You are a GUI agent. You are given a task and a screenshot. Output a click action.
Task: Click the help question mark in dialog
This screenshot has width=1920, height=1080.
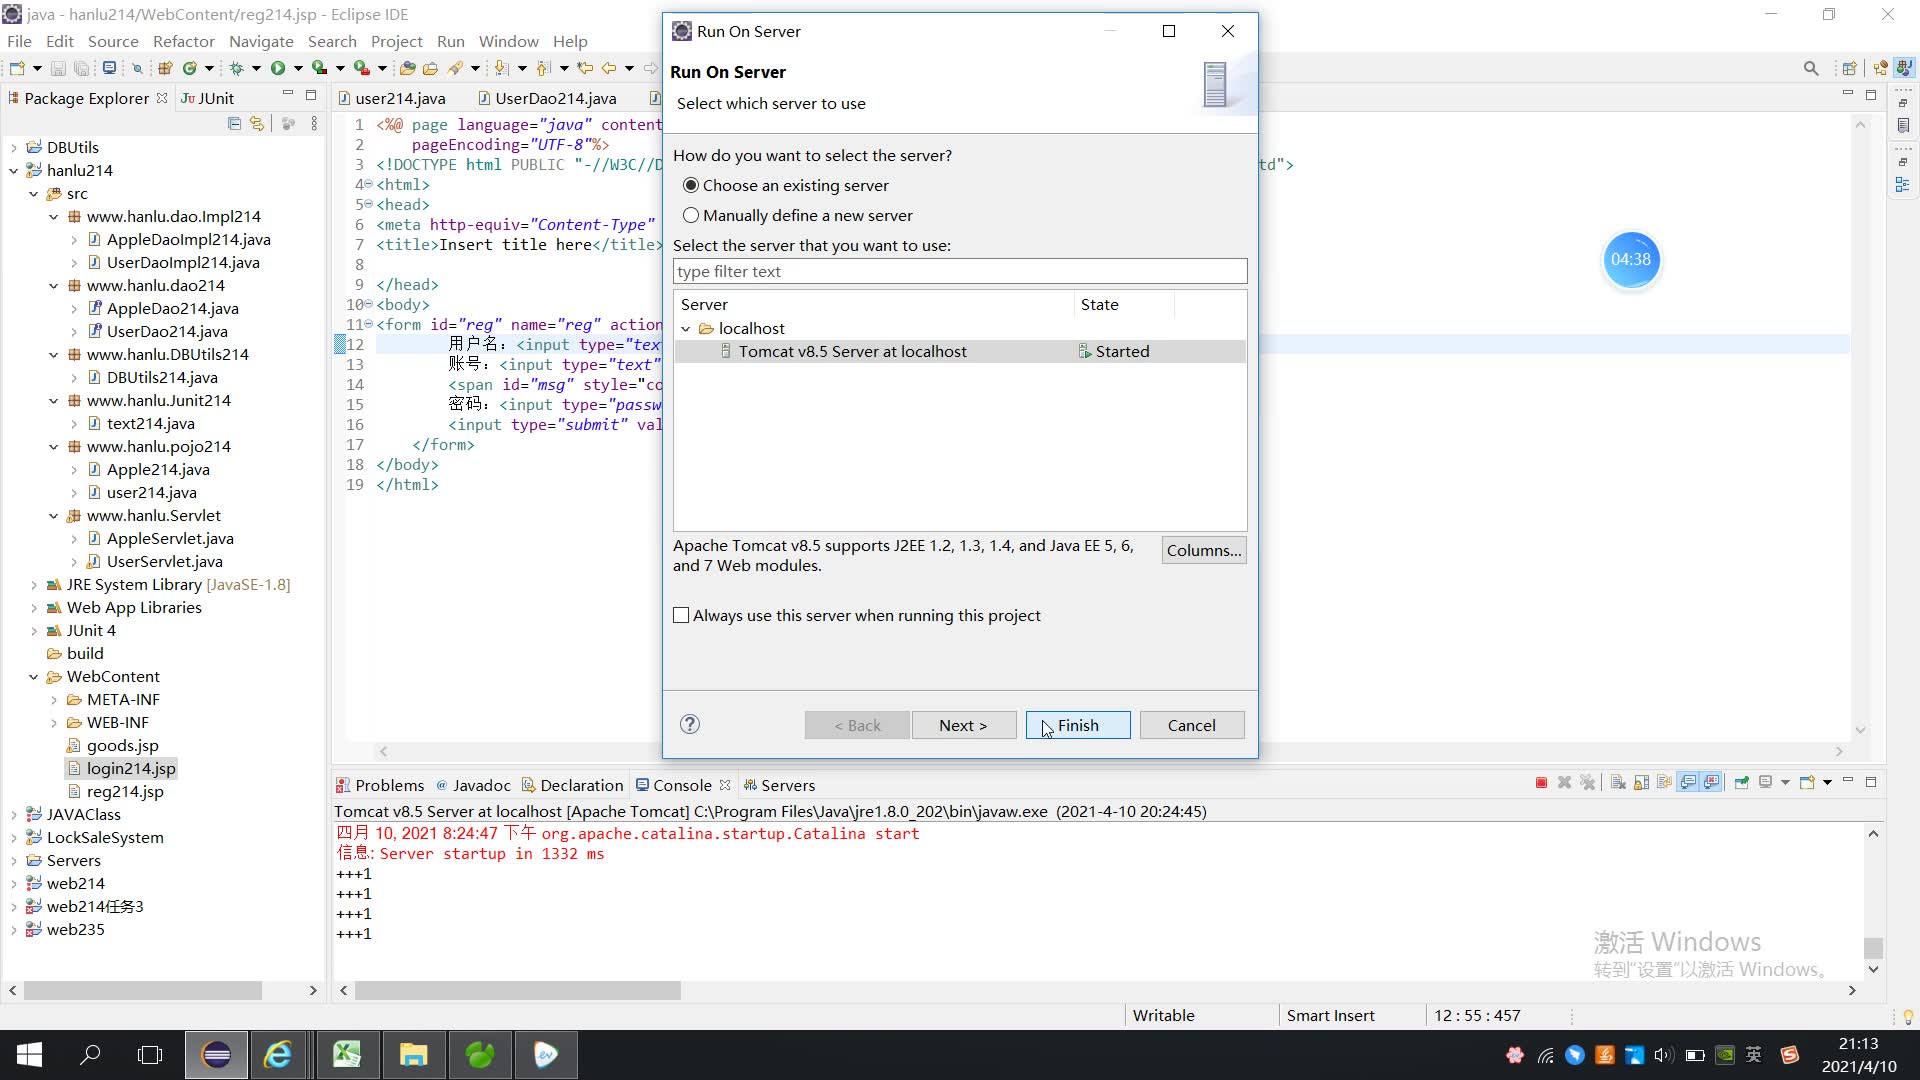click(690, 724)
